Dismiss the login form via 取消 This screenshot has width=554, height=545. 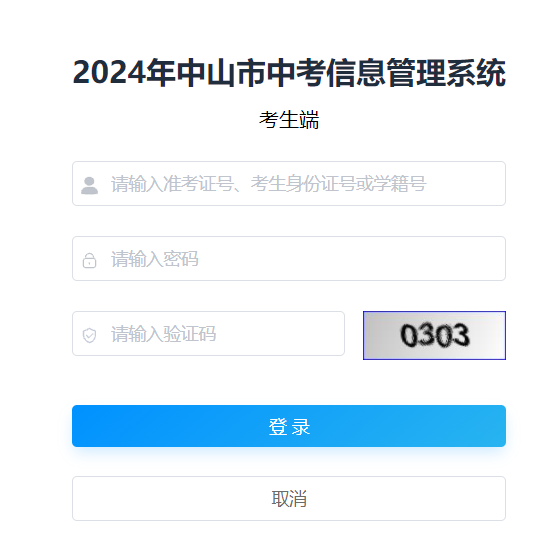pyautogui.click(x=289, y=498)
